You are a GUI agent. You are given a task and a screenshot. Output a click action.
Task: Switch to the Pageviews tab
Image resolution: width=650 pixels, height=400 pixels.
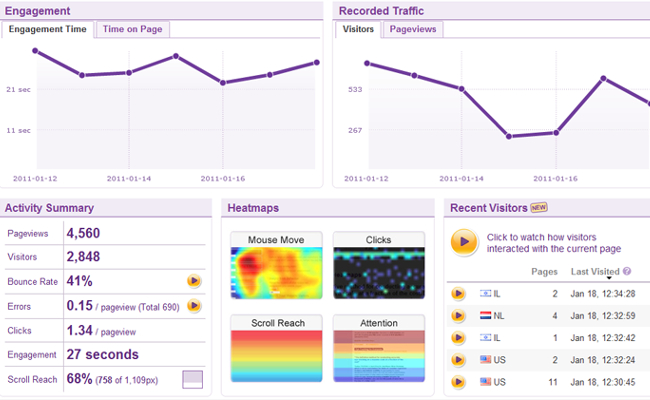point(412,29)
